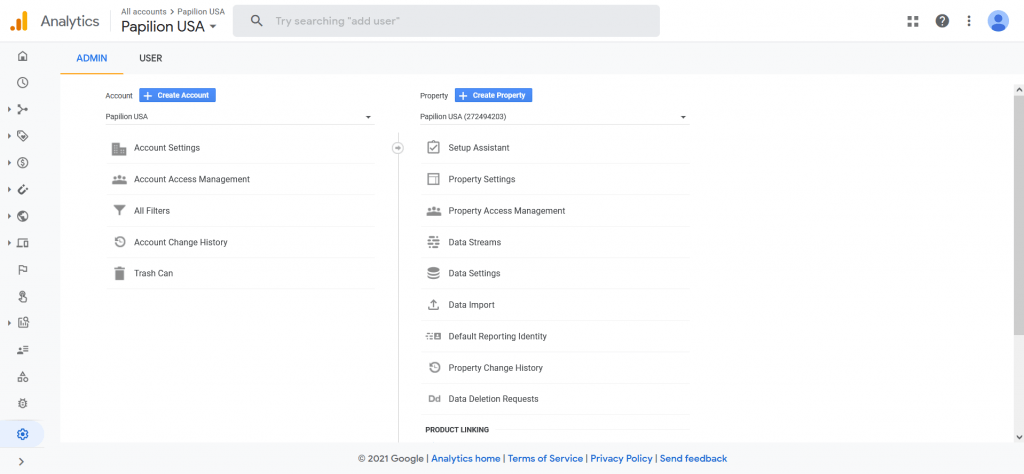
Task: Click the Setup Assistant checklist icon
Action: coord(434,148)
